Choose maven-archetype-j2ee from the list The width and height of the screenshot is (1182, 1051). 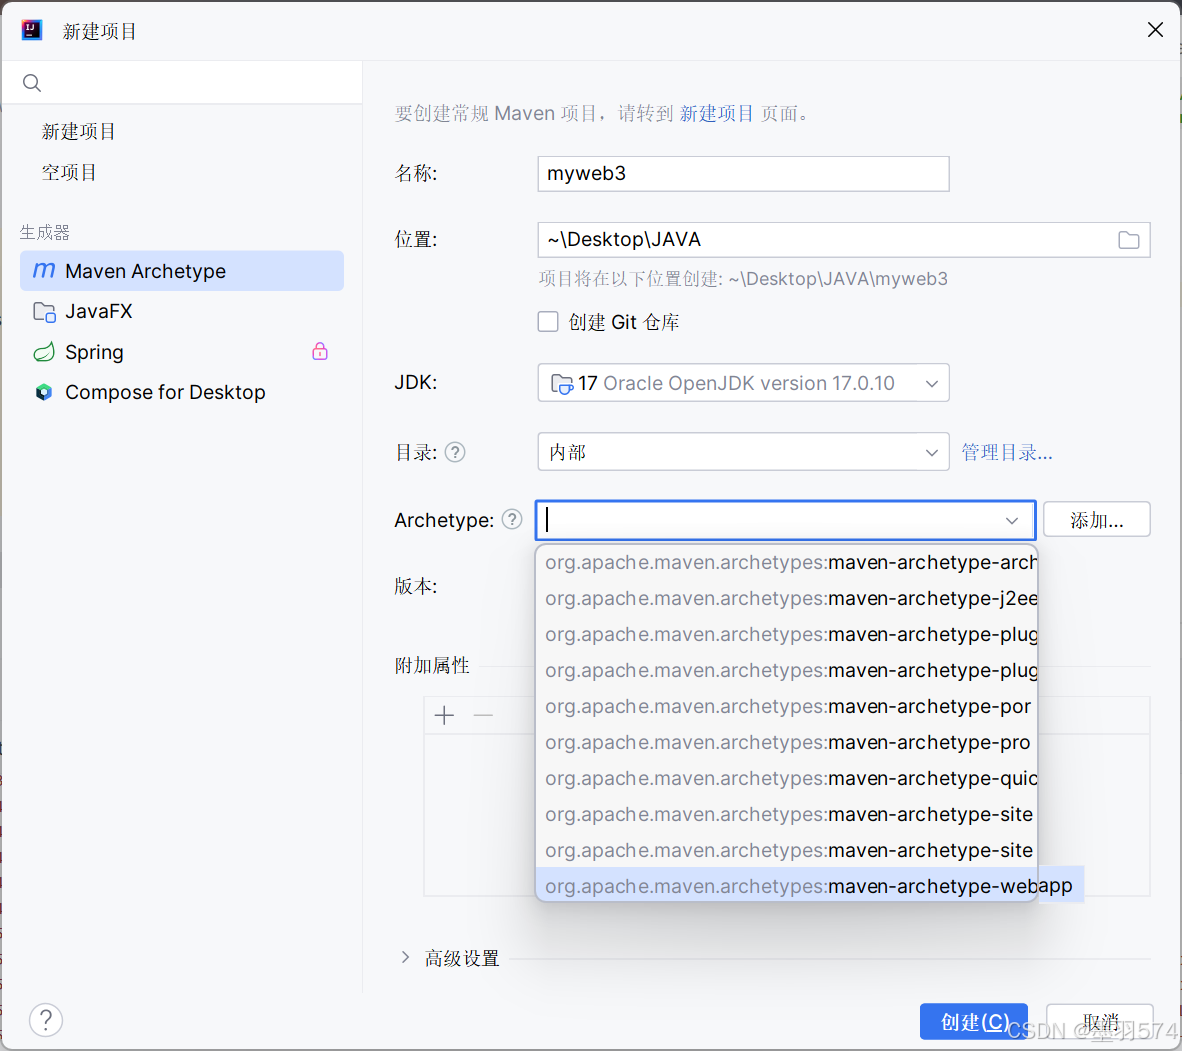[786, 598]
